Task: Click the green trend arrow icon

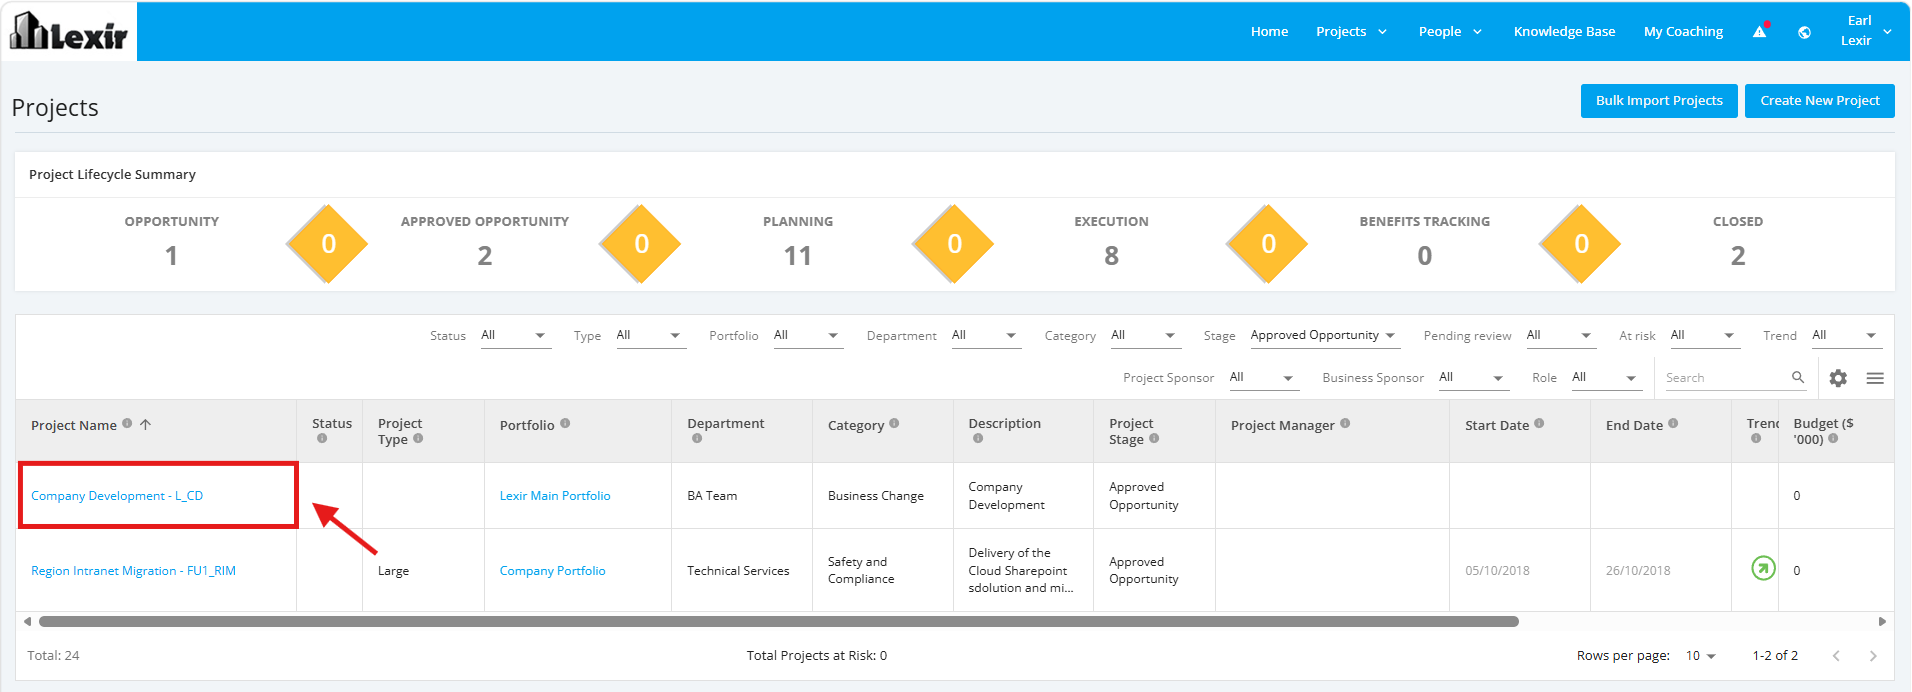Action: (1763, 568)
